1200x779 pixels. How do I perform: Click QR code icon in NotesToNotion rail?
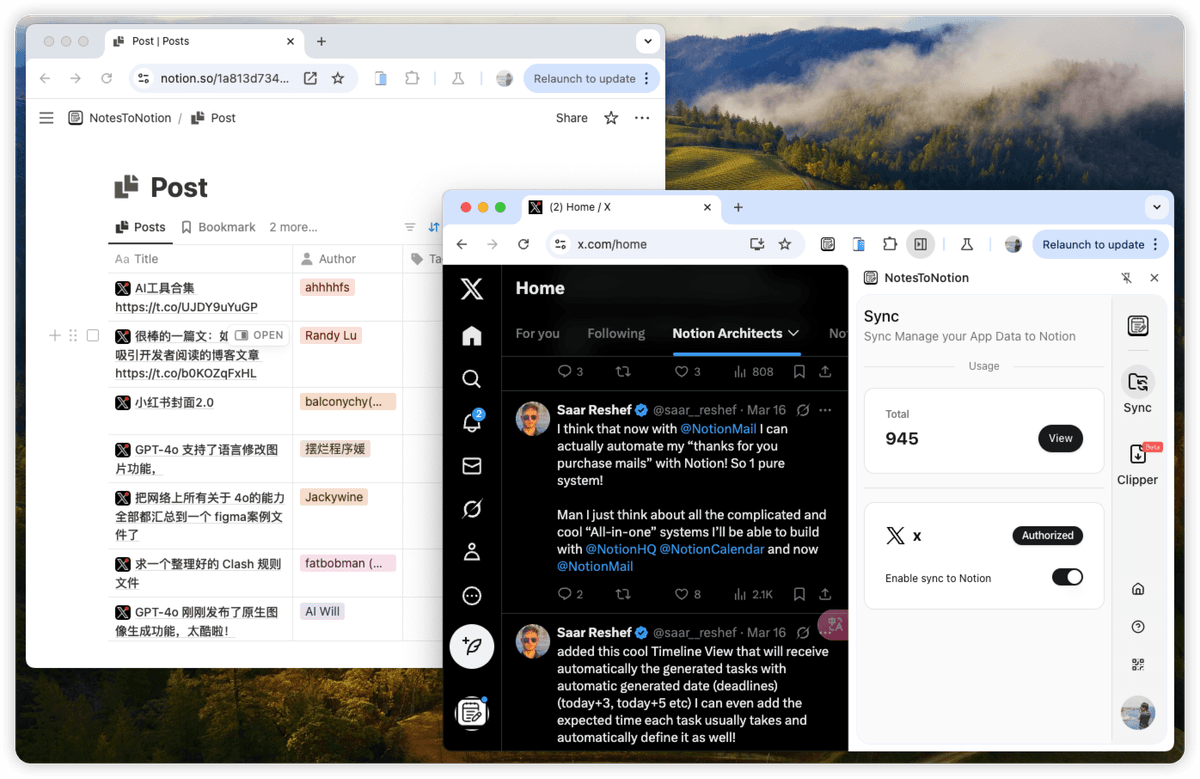click(1138, 664)
